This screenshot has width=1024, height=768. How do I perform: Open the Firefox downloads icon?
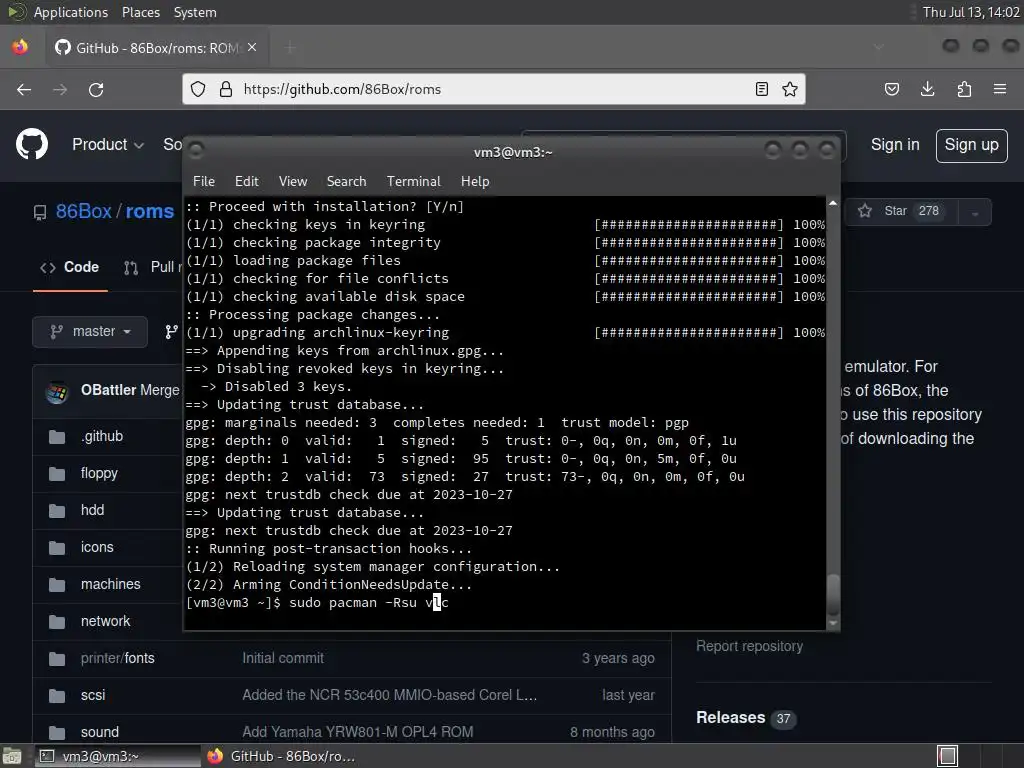coord(927,89)
